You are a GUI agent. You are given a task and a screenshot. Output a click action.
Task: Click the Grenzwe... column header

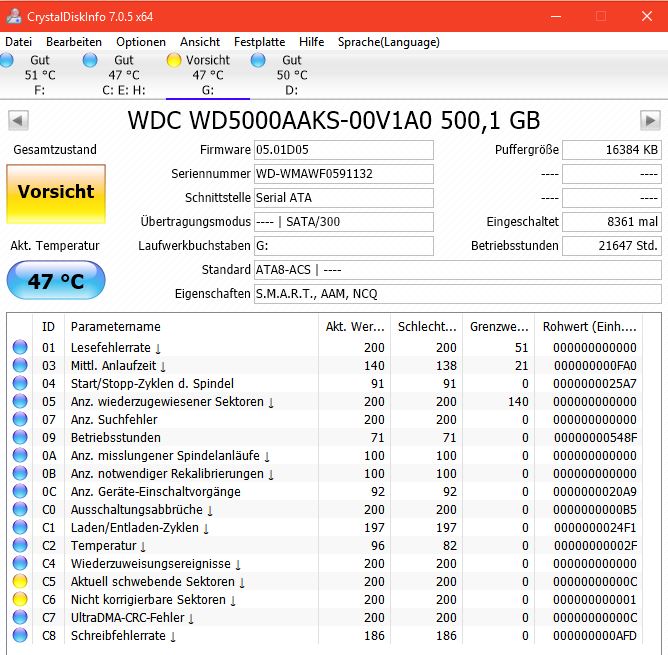click(x=499, y=327)
